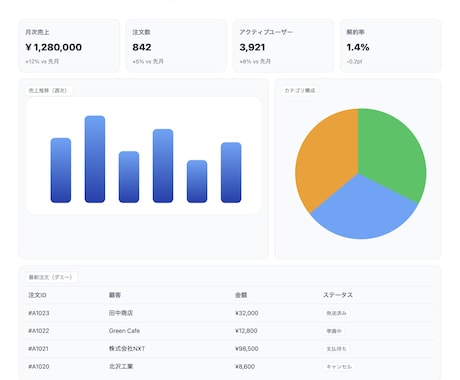460x380 pixels.
Task: Click the アクティブユーザー card title
Action: click(x=266, y=32)
